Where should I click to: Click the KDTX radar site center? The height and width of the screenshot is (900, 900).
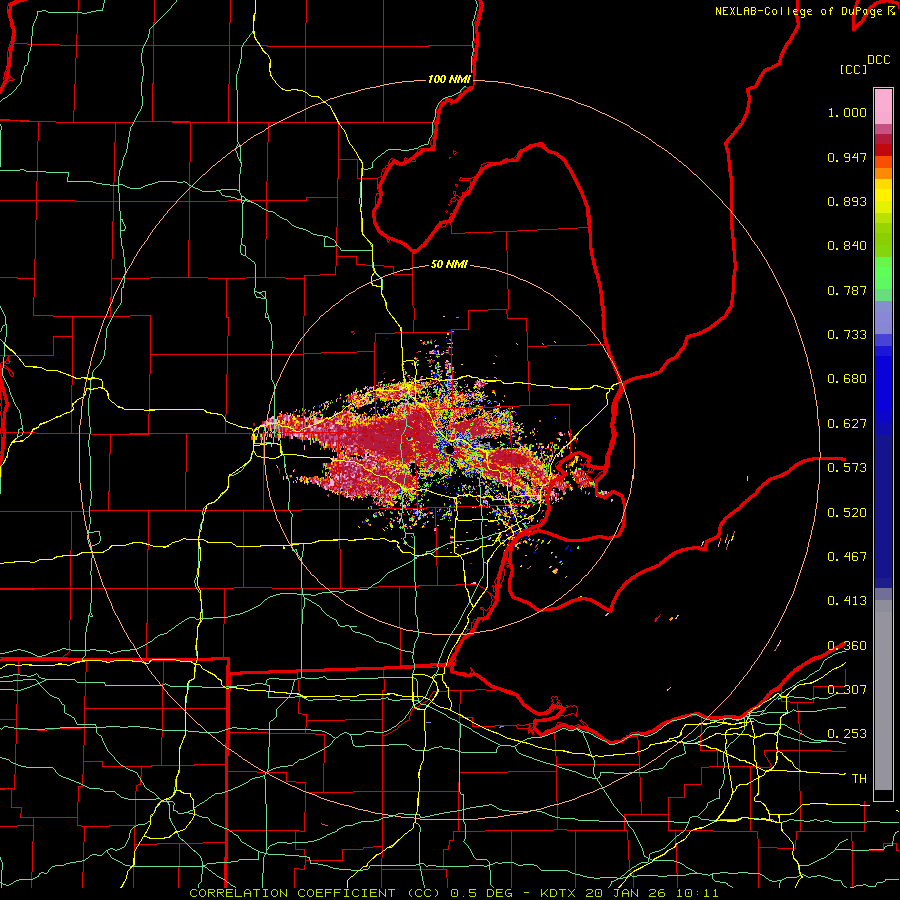click(x=448, y=448)
